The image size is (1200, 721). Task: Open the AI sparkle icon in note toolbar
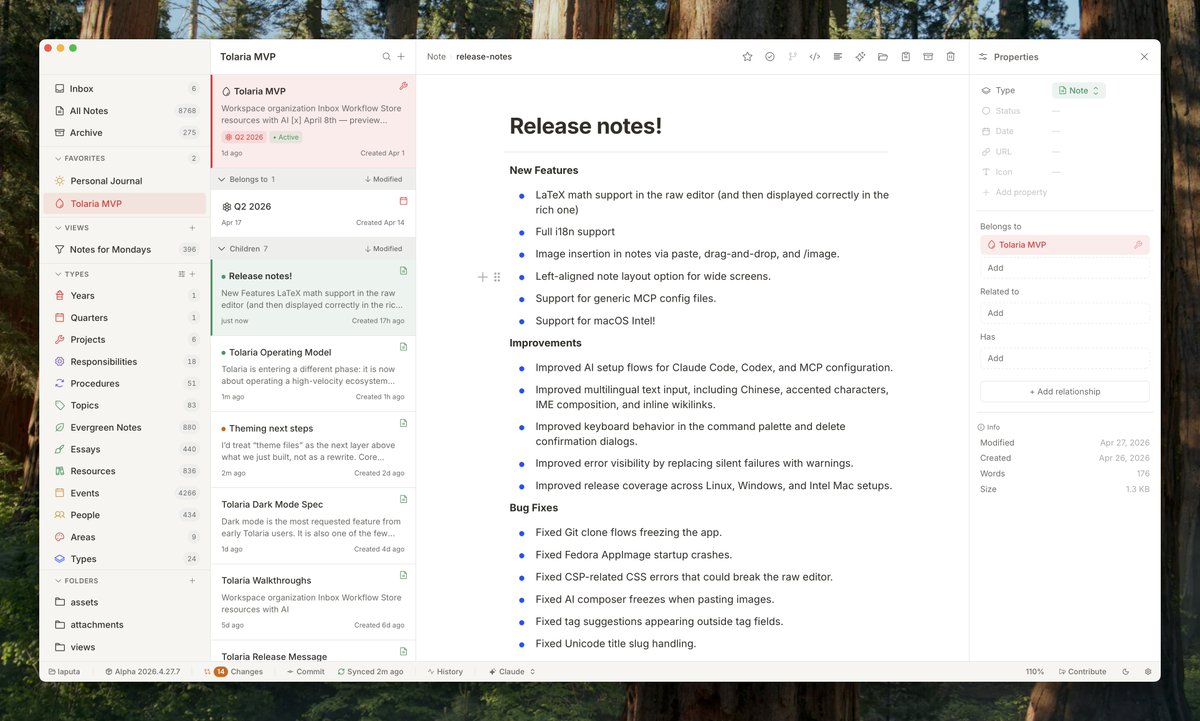point(860,57)
